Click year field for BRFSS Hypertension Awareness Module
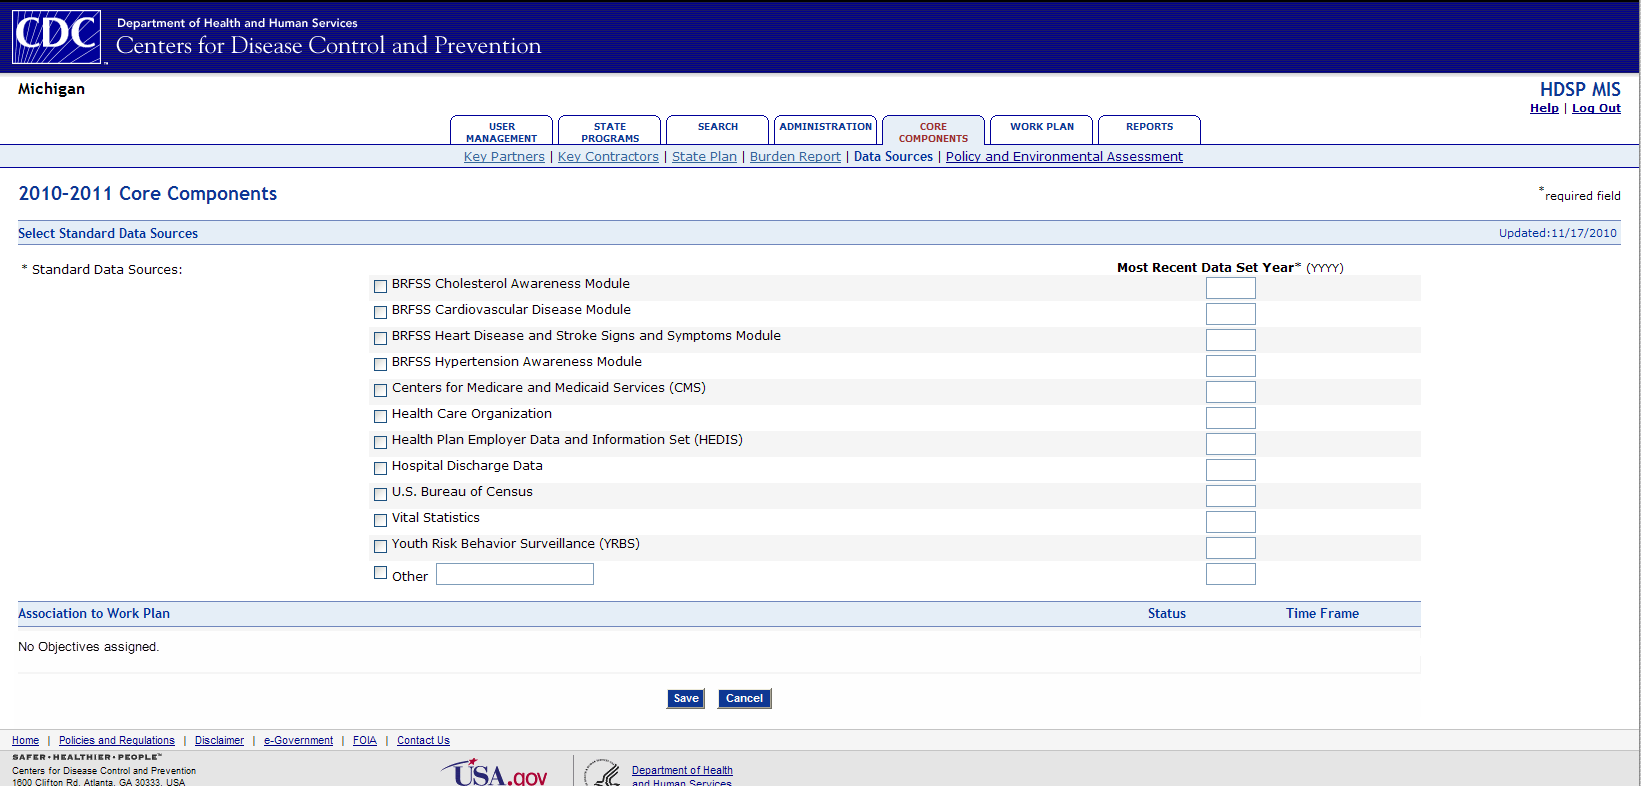Image resolution: width=1641 pixels, height=786 pixels. pos(1231,366)
